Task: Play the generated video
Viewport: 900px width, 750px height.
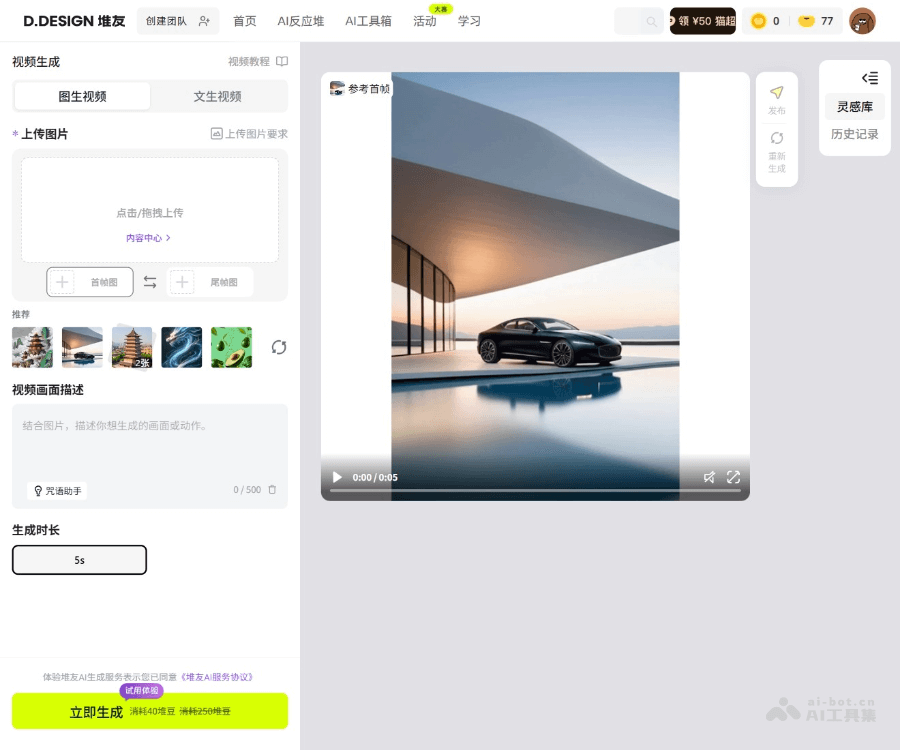Action: (x=337, y=477)
